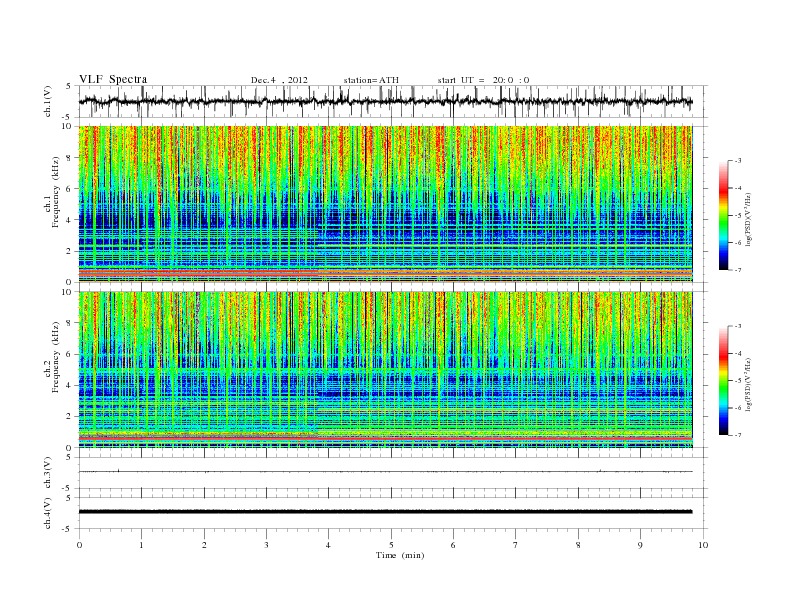The height and width of the screenshot is (612, 792).
Task: Click the ch.3 voltage waveform trace
Action: coord(385,472)
